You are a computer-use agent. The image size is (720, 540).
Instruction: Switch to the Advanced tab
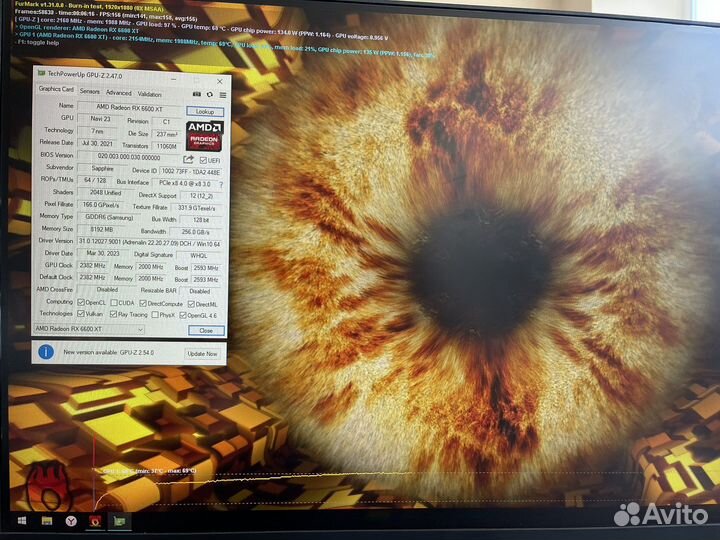[118, 93]
